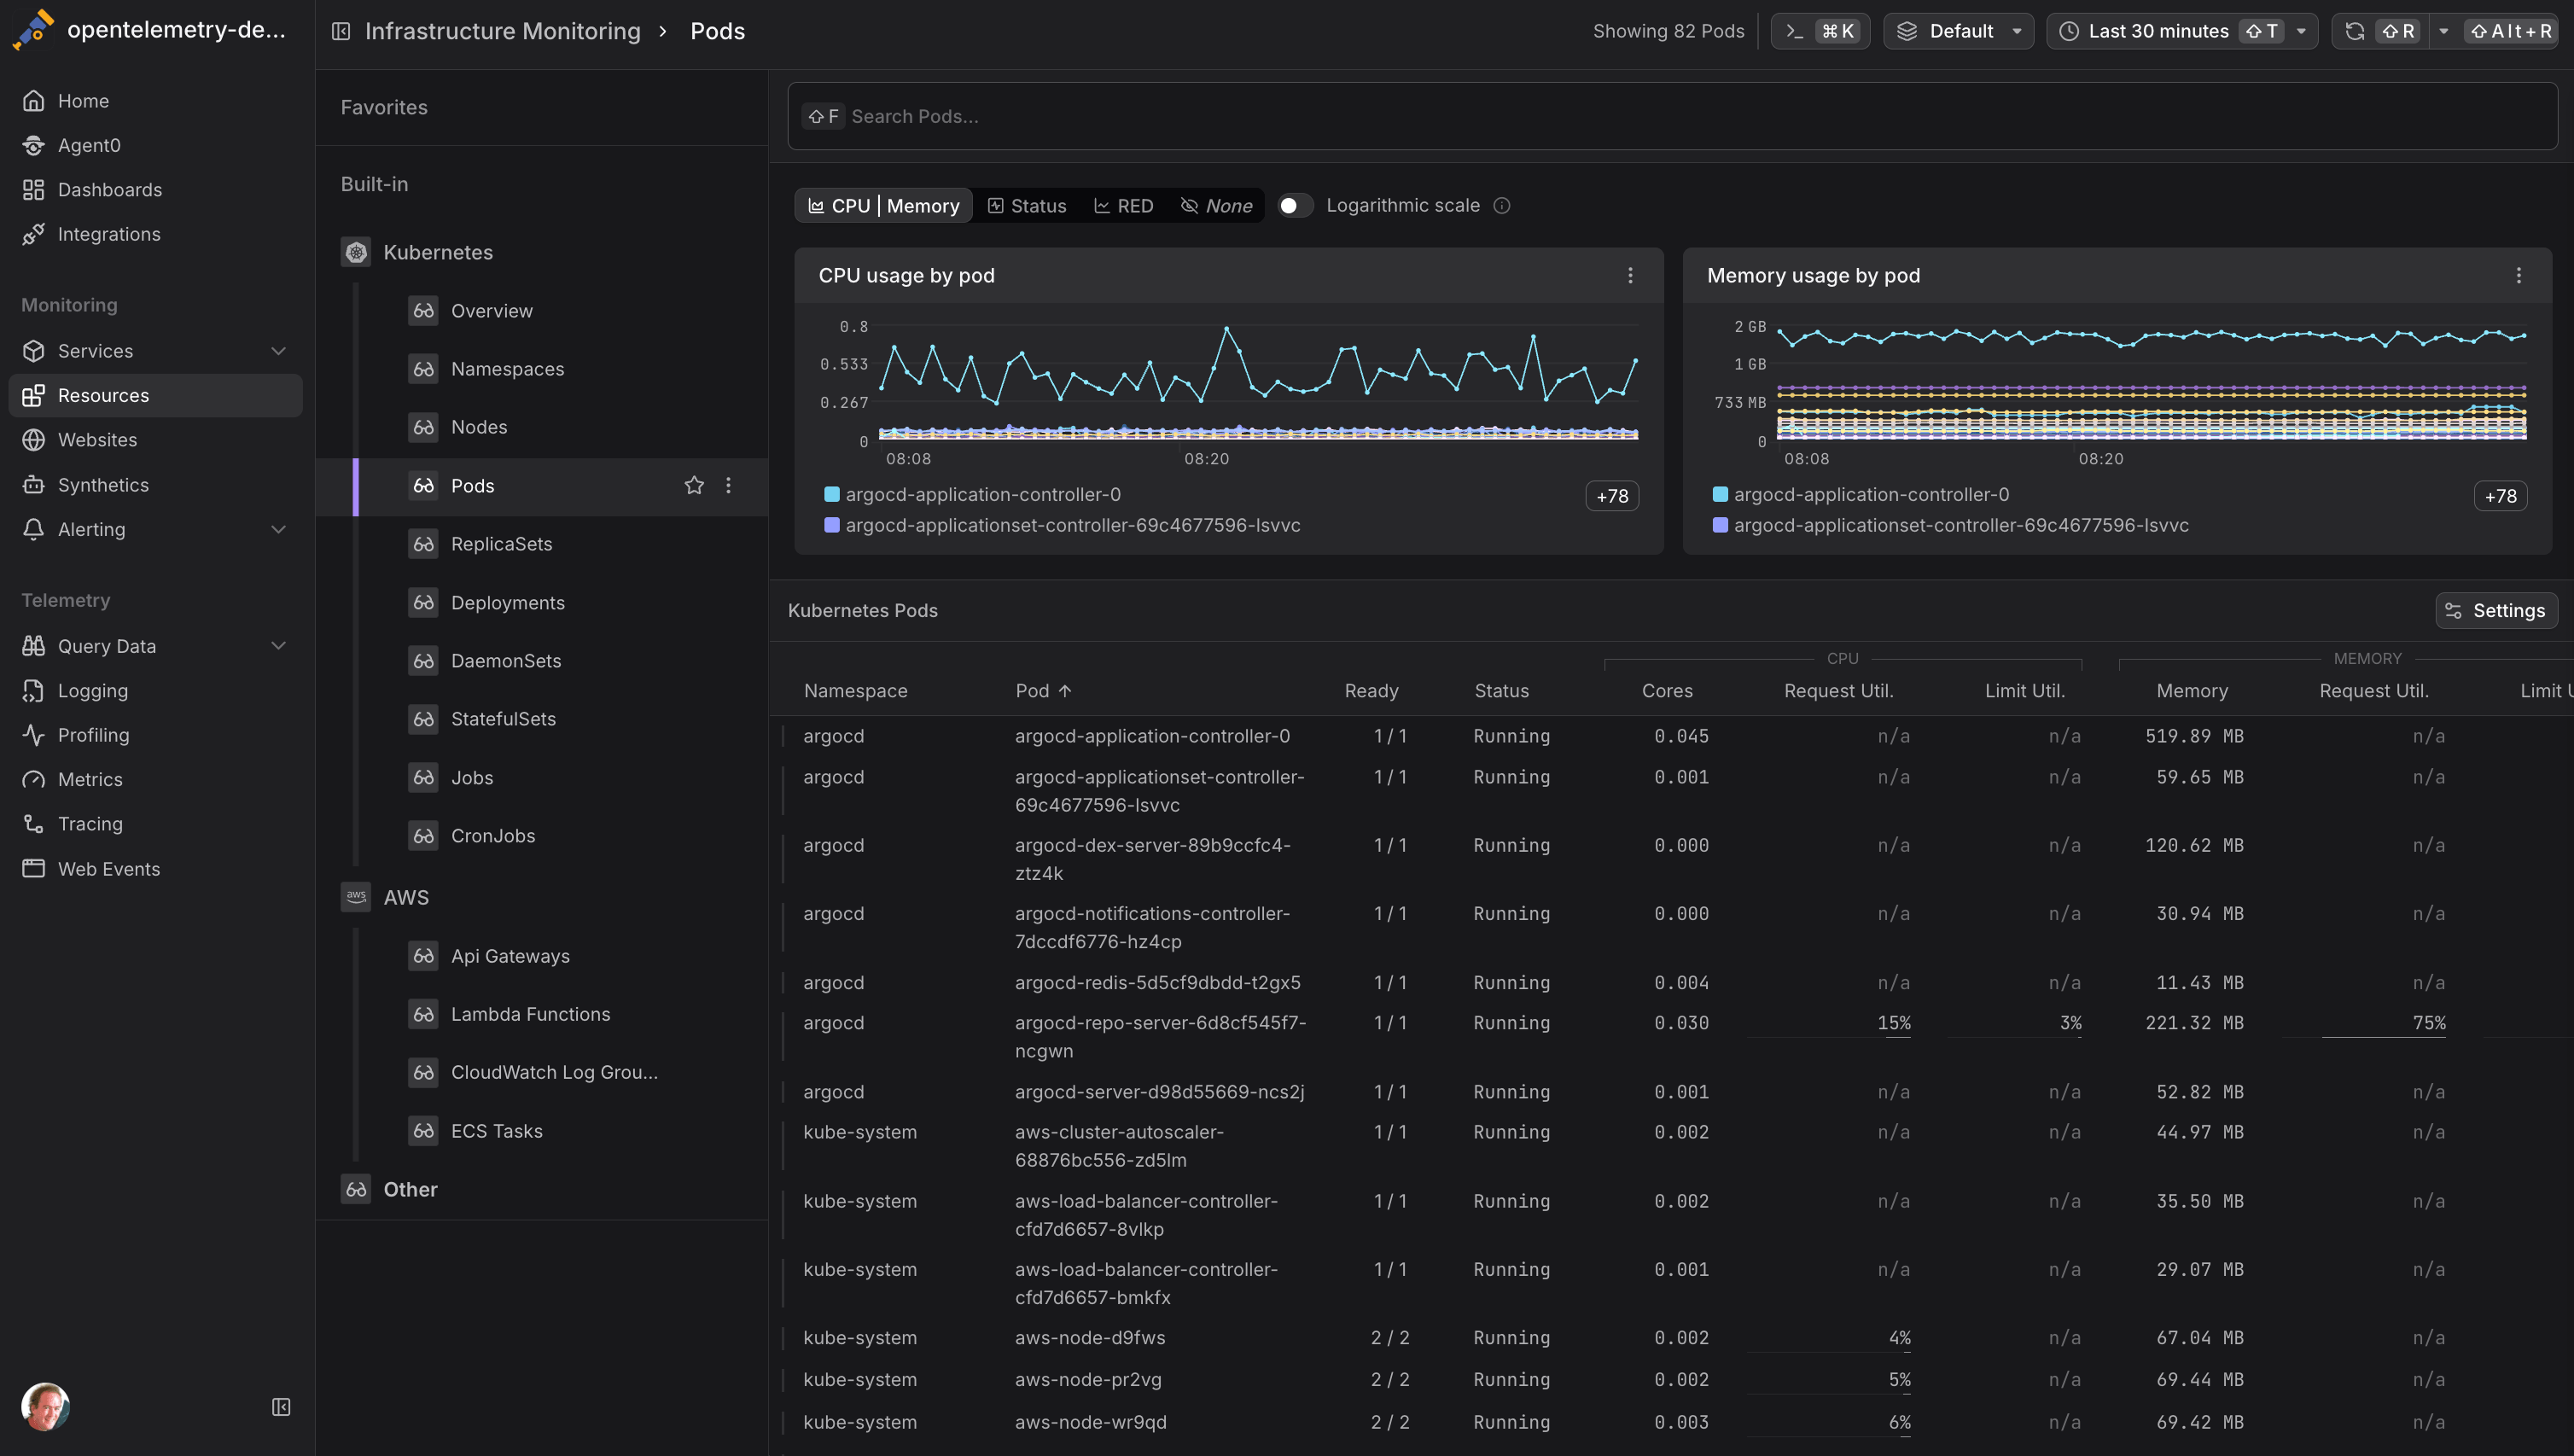Open the command palette button

pyautogui.click(x=1820, y=31)
